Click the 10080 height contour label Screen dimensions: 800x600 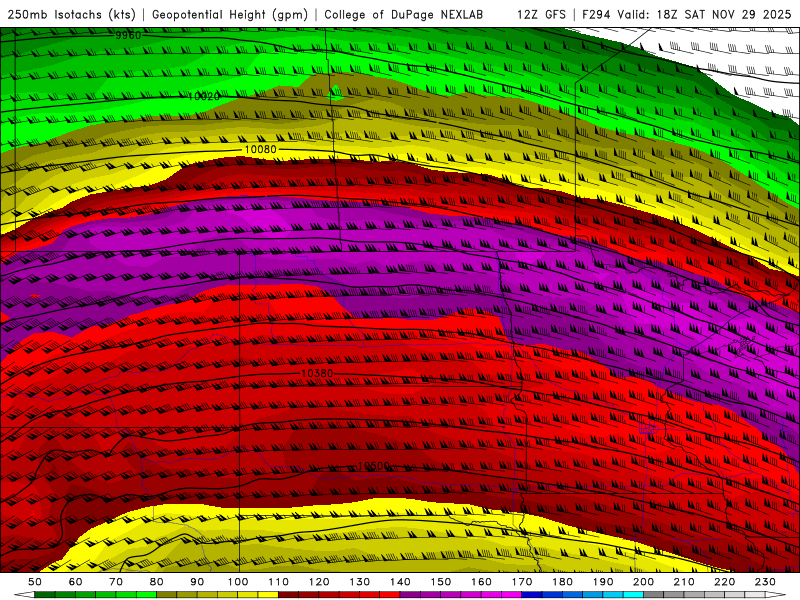click(260, 149)
